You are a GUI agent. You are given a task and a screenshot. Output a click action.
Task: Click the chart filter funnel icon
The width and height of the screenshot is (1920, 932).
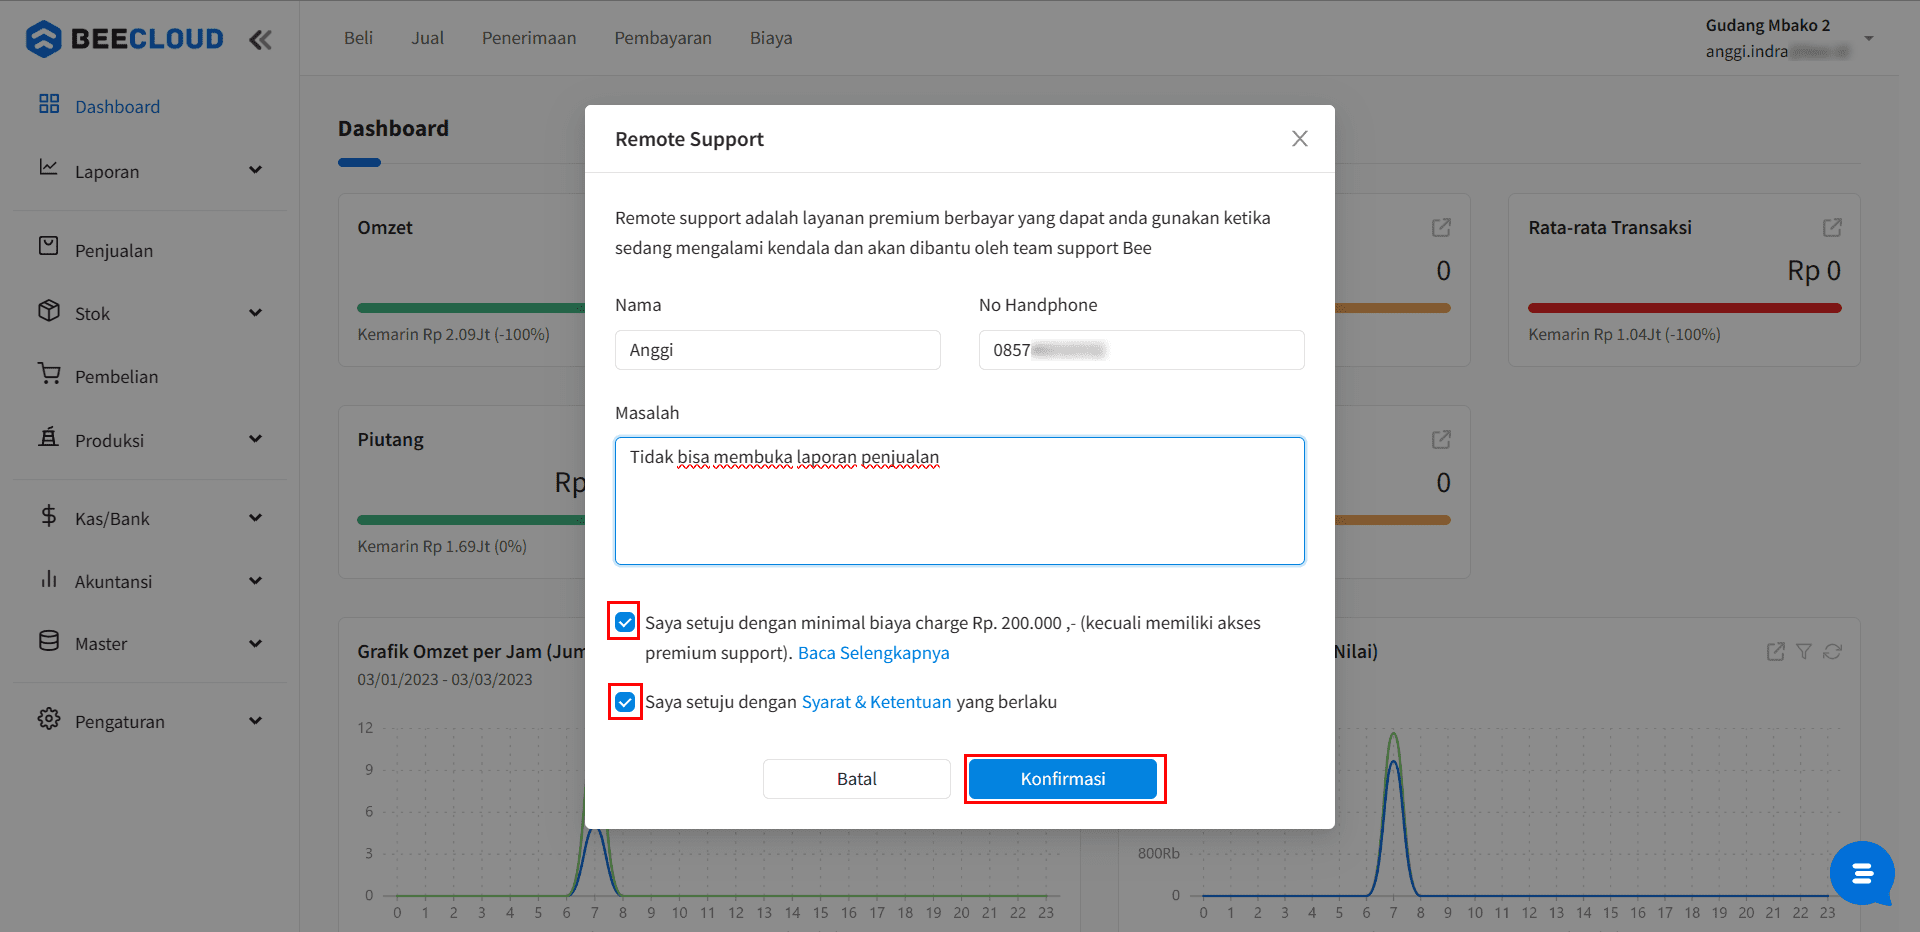point(1804,652)
